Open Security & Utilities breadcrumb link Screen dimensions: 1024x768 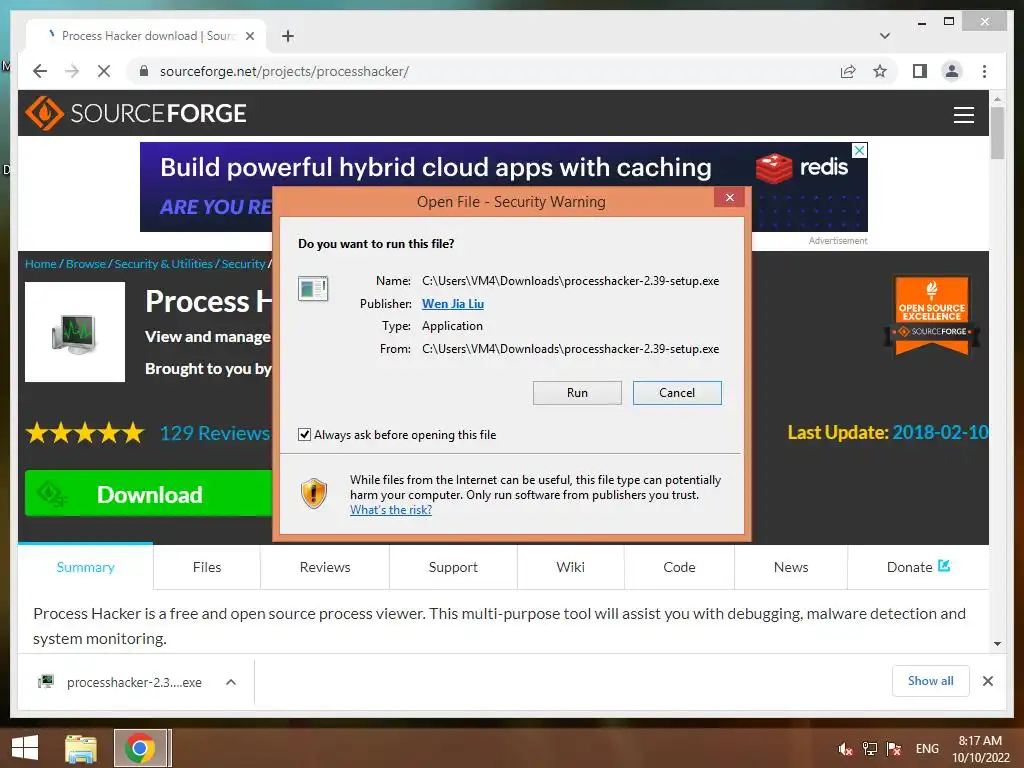tap(163, 264)
